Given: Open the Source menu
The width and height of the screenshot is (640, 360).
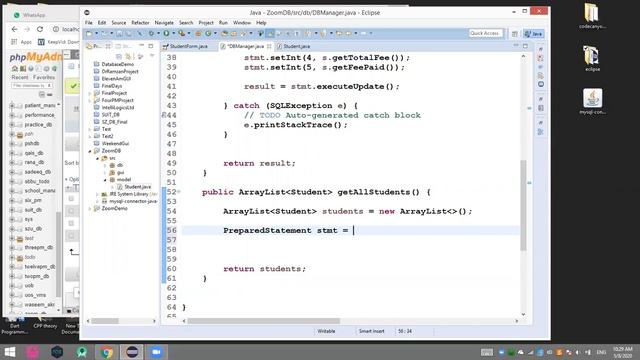Looking at the screenshot, I should pos(118,23).
